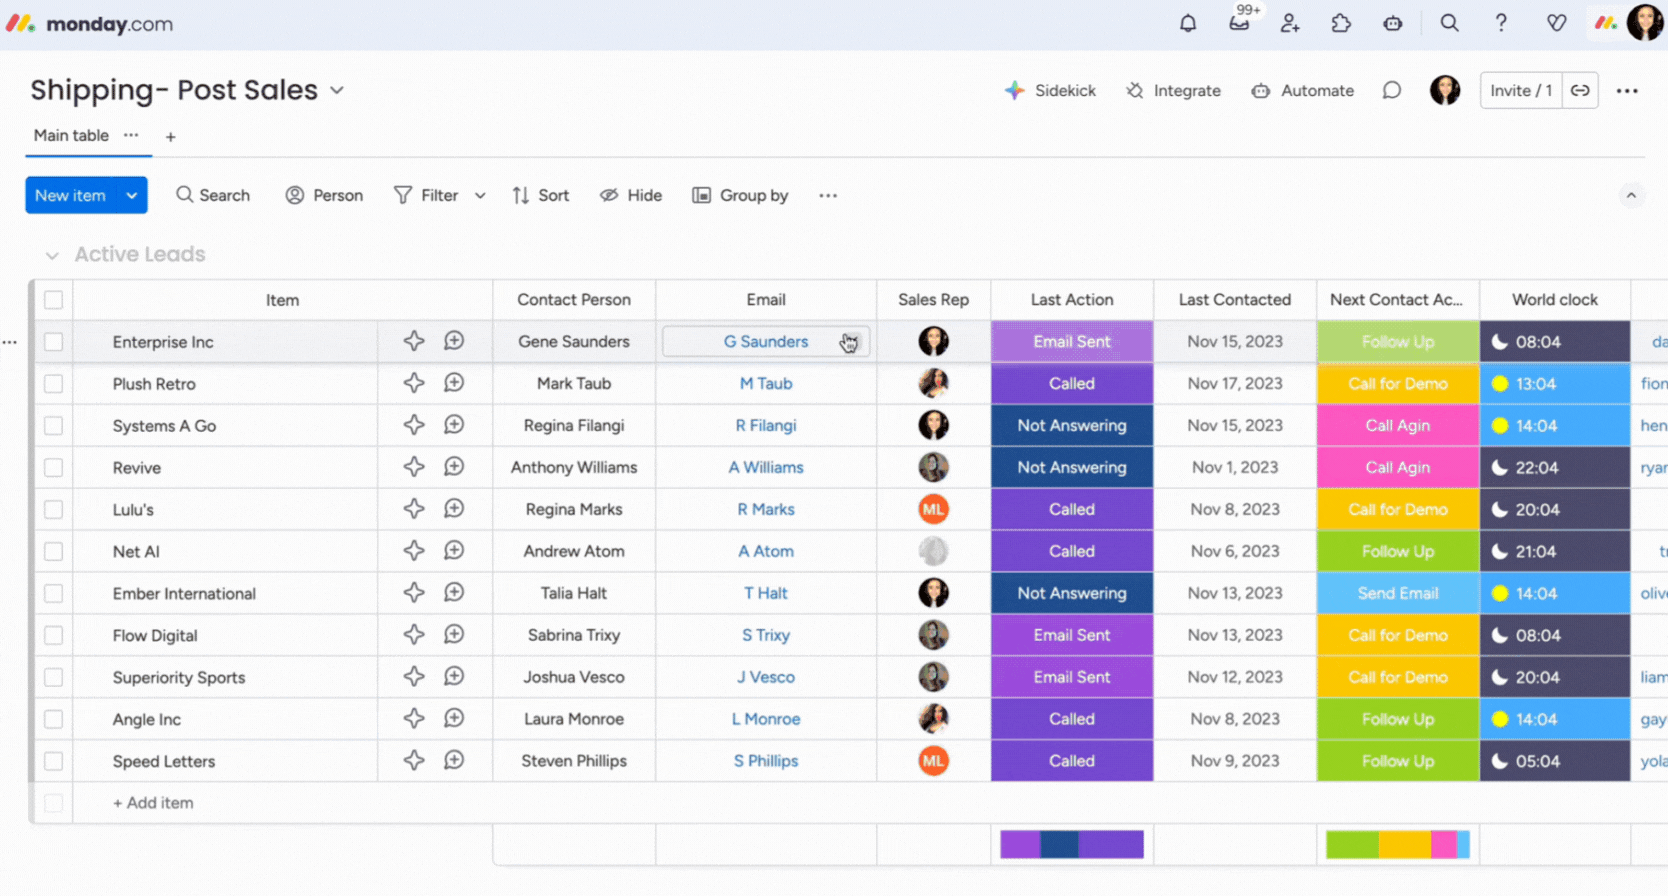Viewport: 1668px width, 896px height.
Task: Select the Systems A Go row checkbox
Action: [x=54, y=426]
